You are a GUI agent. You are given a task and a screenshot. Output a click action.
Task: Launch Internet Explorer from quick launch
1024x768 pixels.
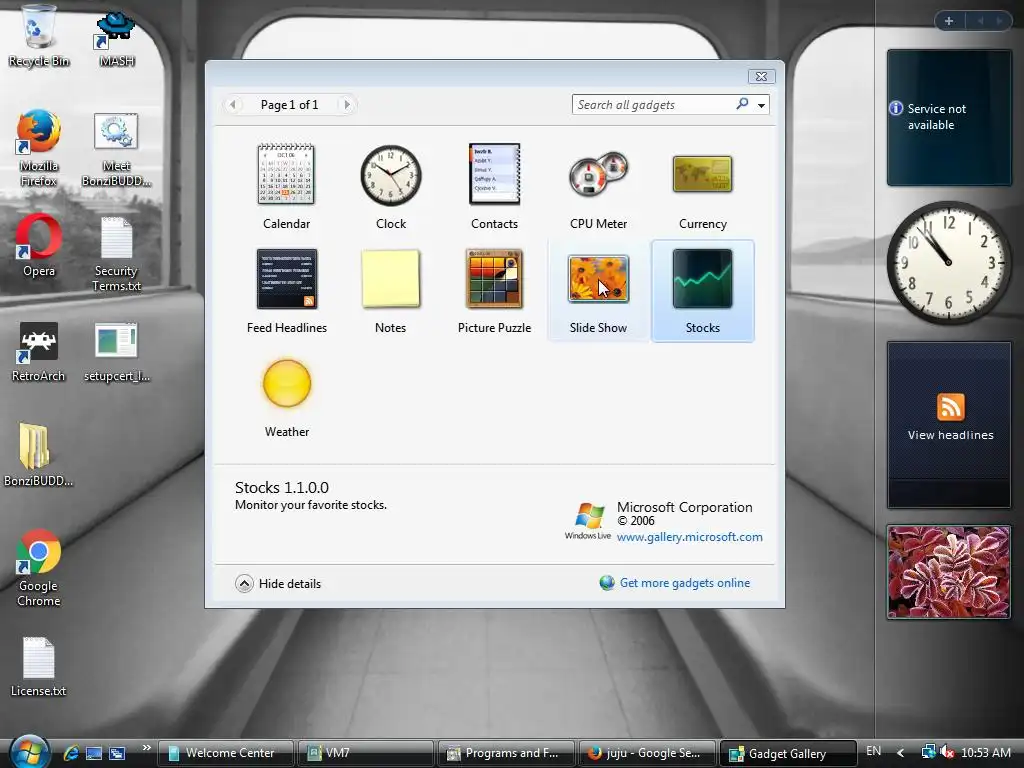(71, 753)
